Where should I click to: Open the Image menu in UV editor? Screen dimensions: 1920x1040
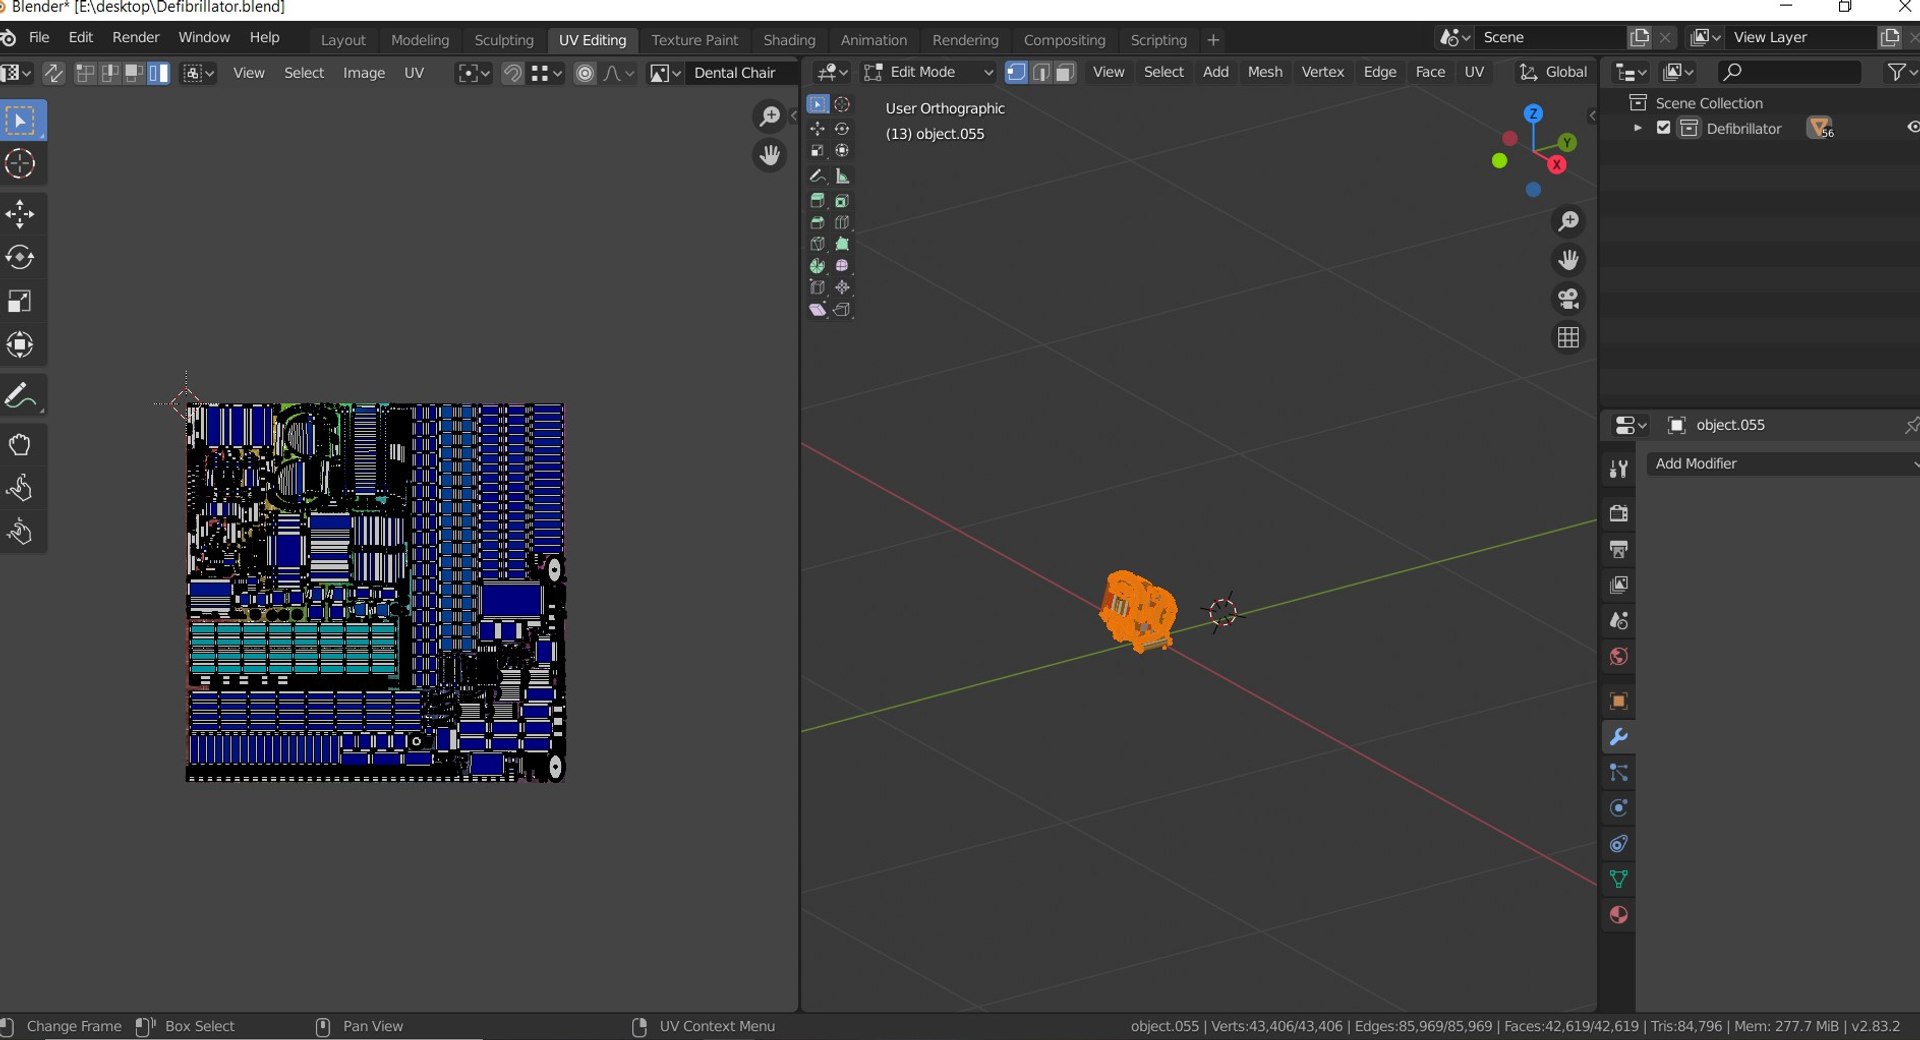pos(364,73)
